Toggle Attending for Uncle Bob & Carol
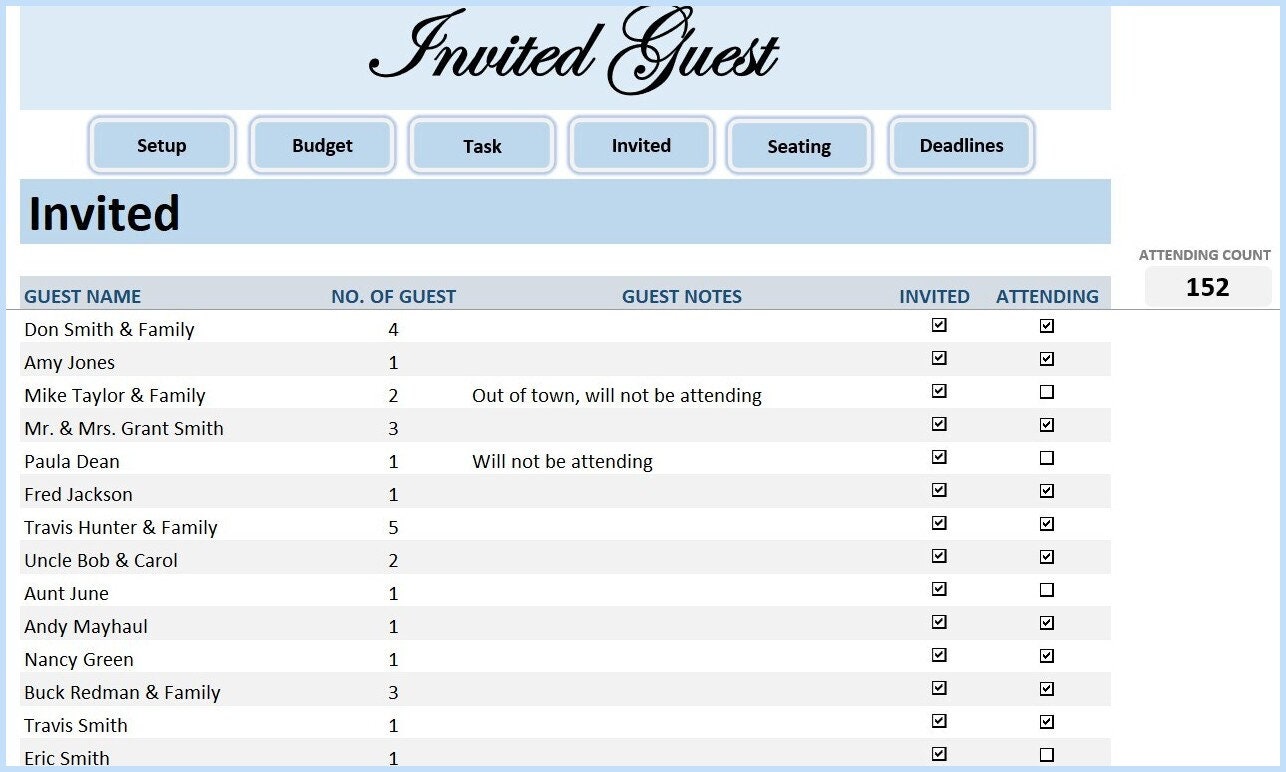This screenshot has height=772, width=1286. (1047, 557)
